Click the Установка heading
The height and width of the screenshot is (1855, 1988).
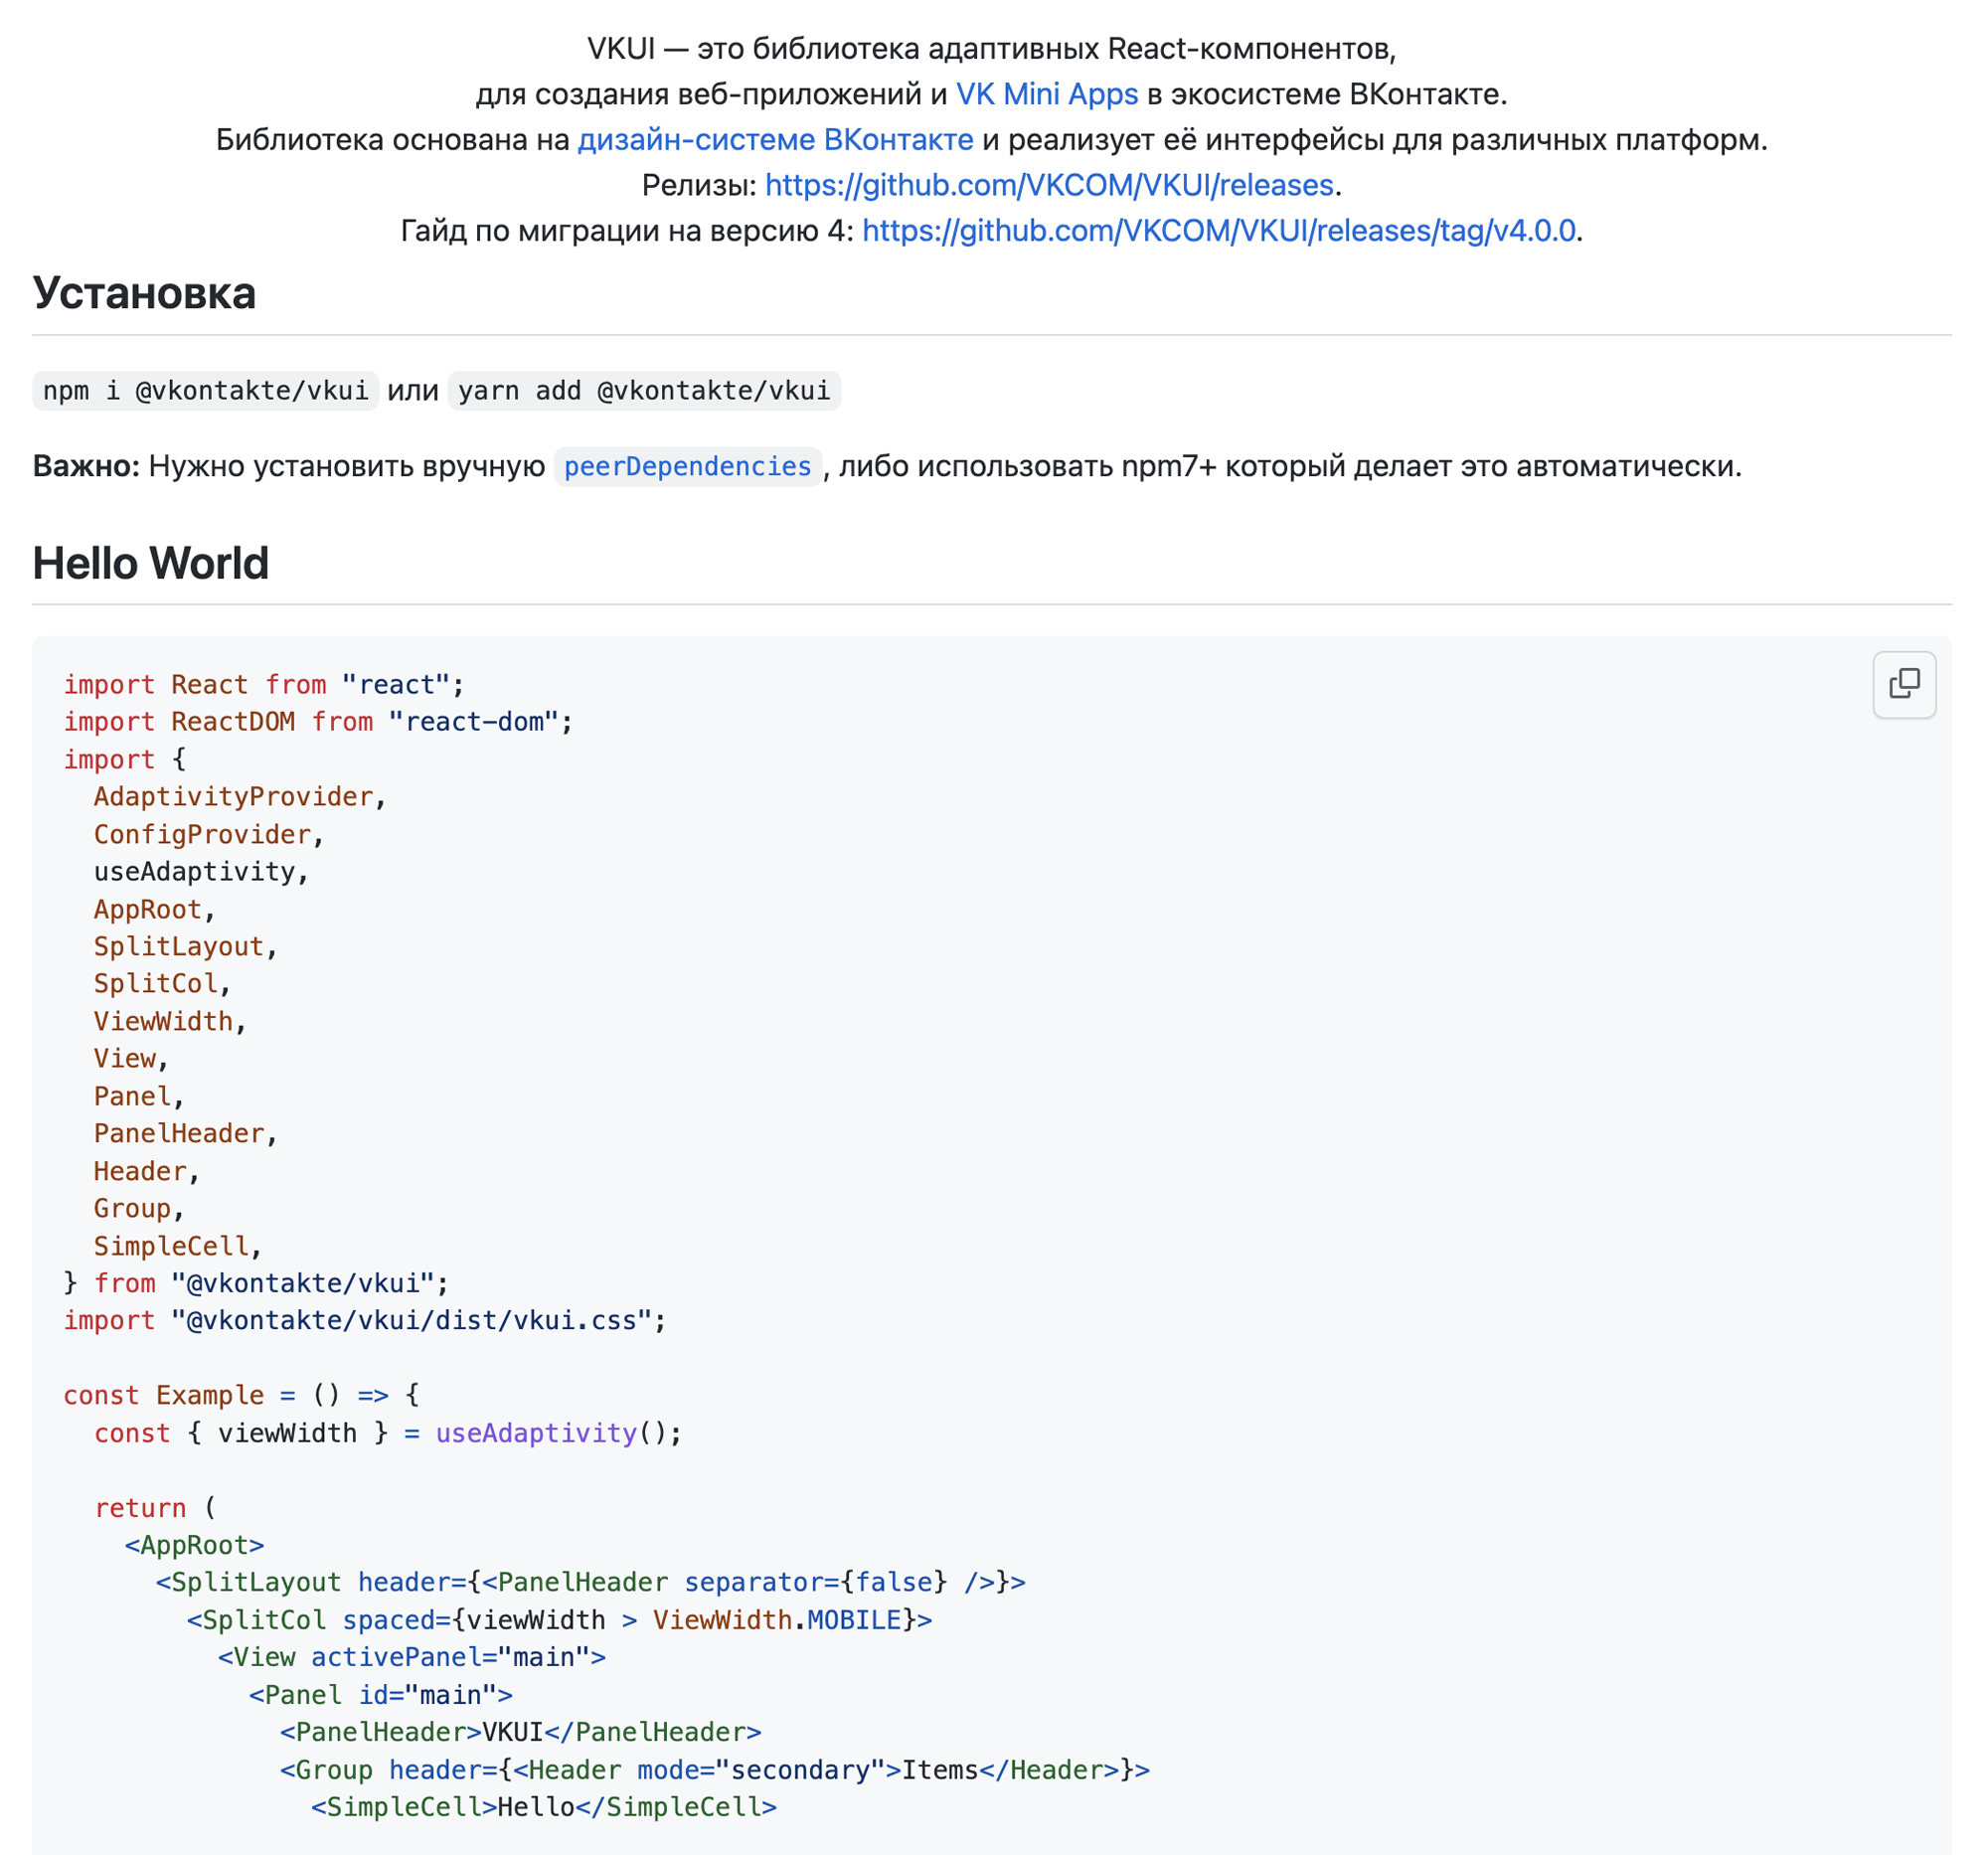[144, 293]
